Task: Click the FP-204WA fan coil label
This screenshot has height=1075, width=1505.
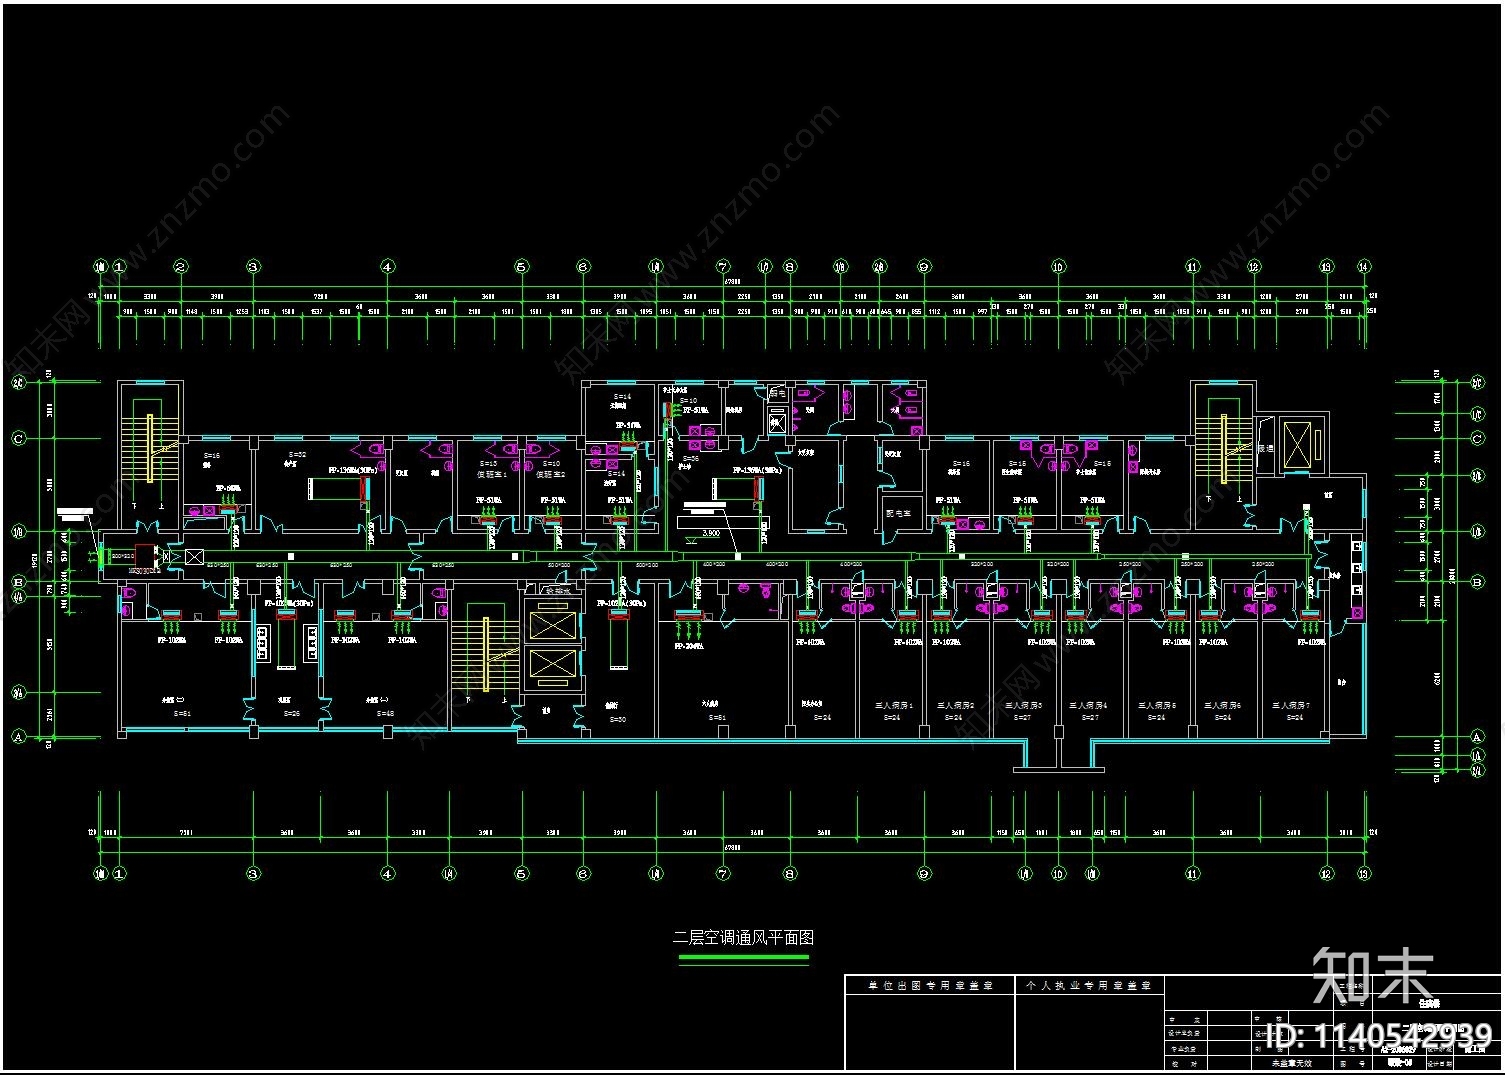Action: pos(691,646)
